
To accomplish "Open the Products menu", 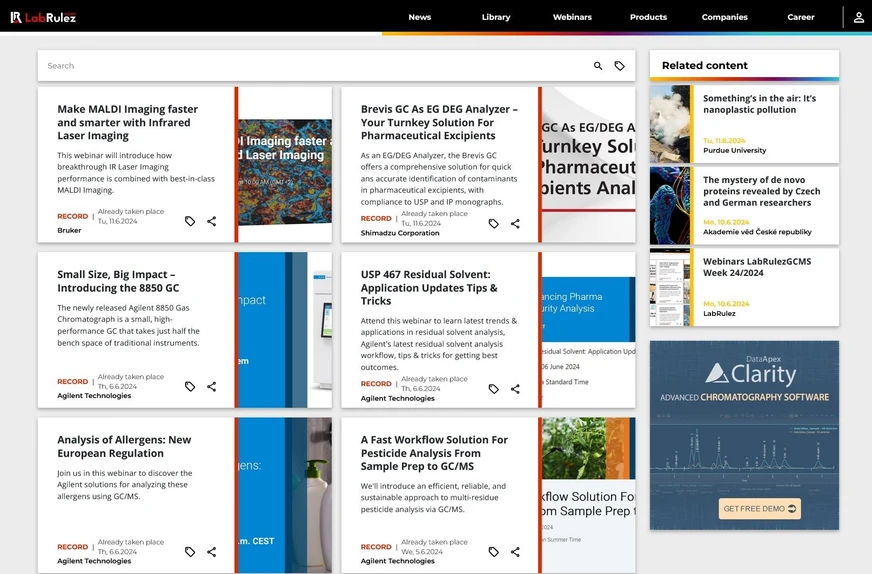I will click(648, 17).
